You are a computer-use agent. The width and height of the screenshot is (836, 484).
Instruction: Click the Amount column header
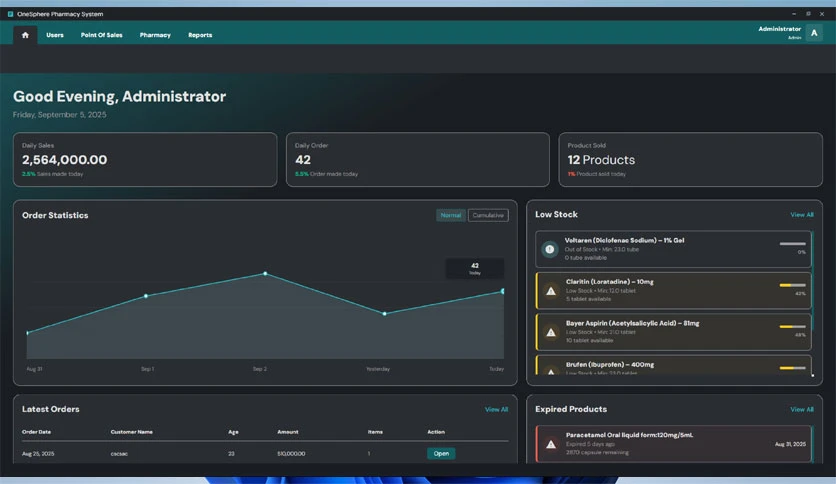coord(288,432)
